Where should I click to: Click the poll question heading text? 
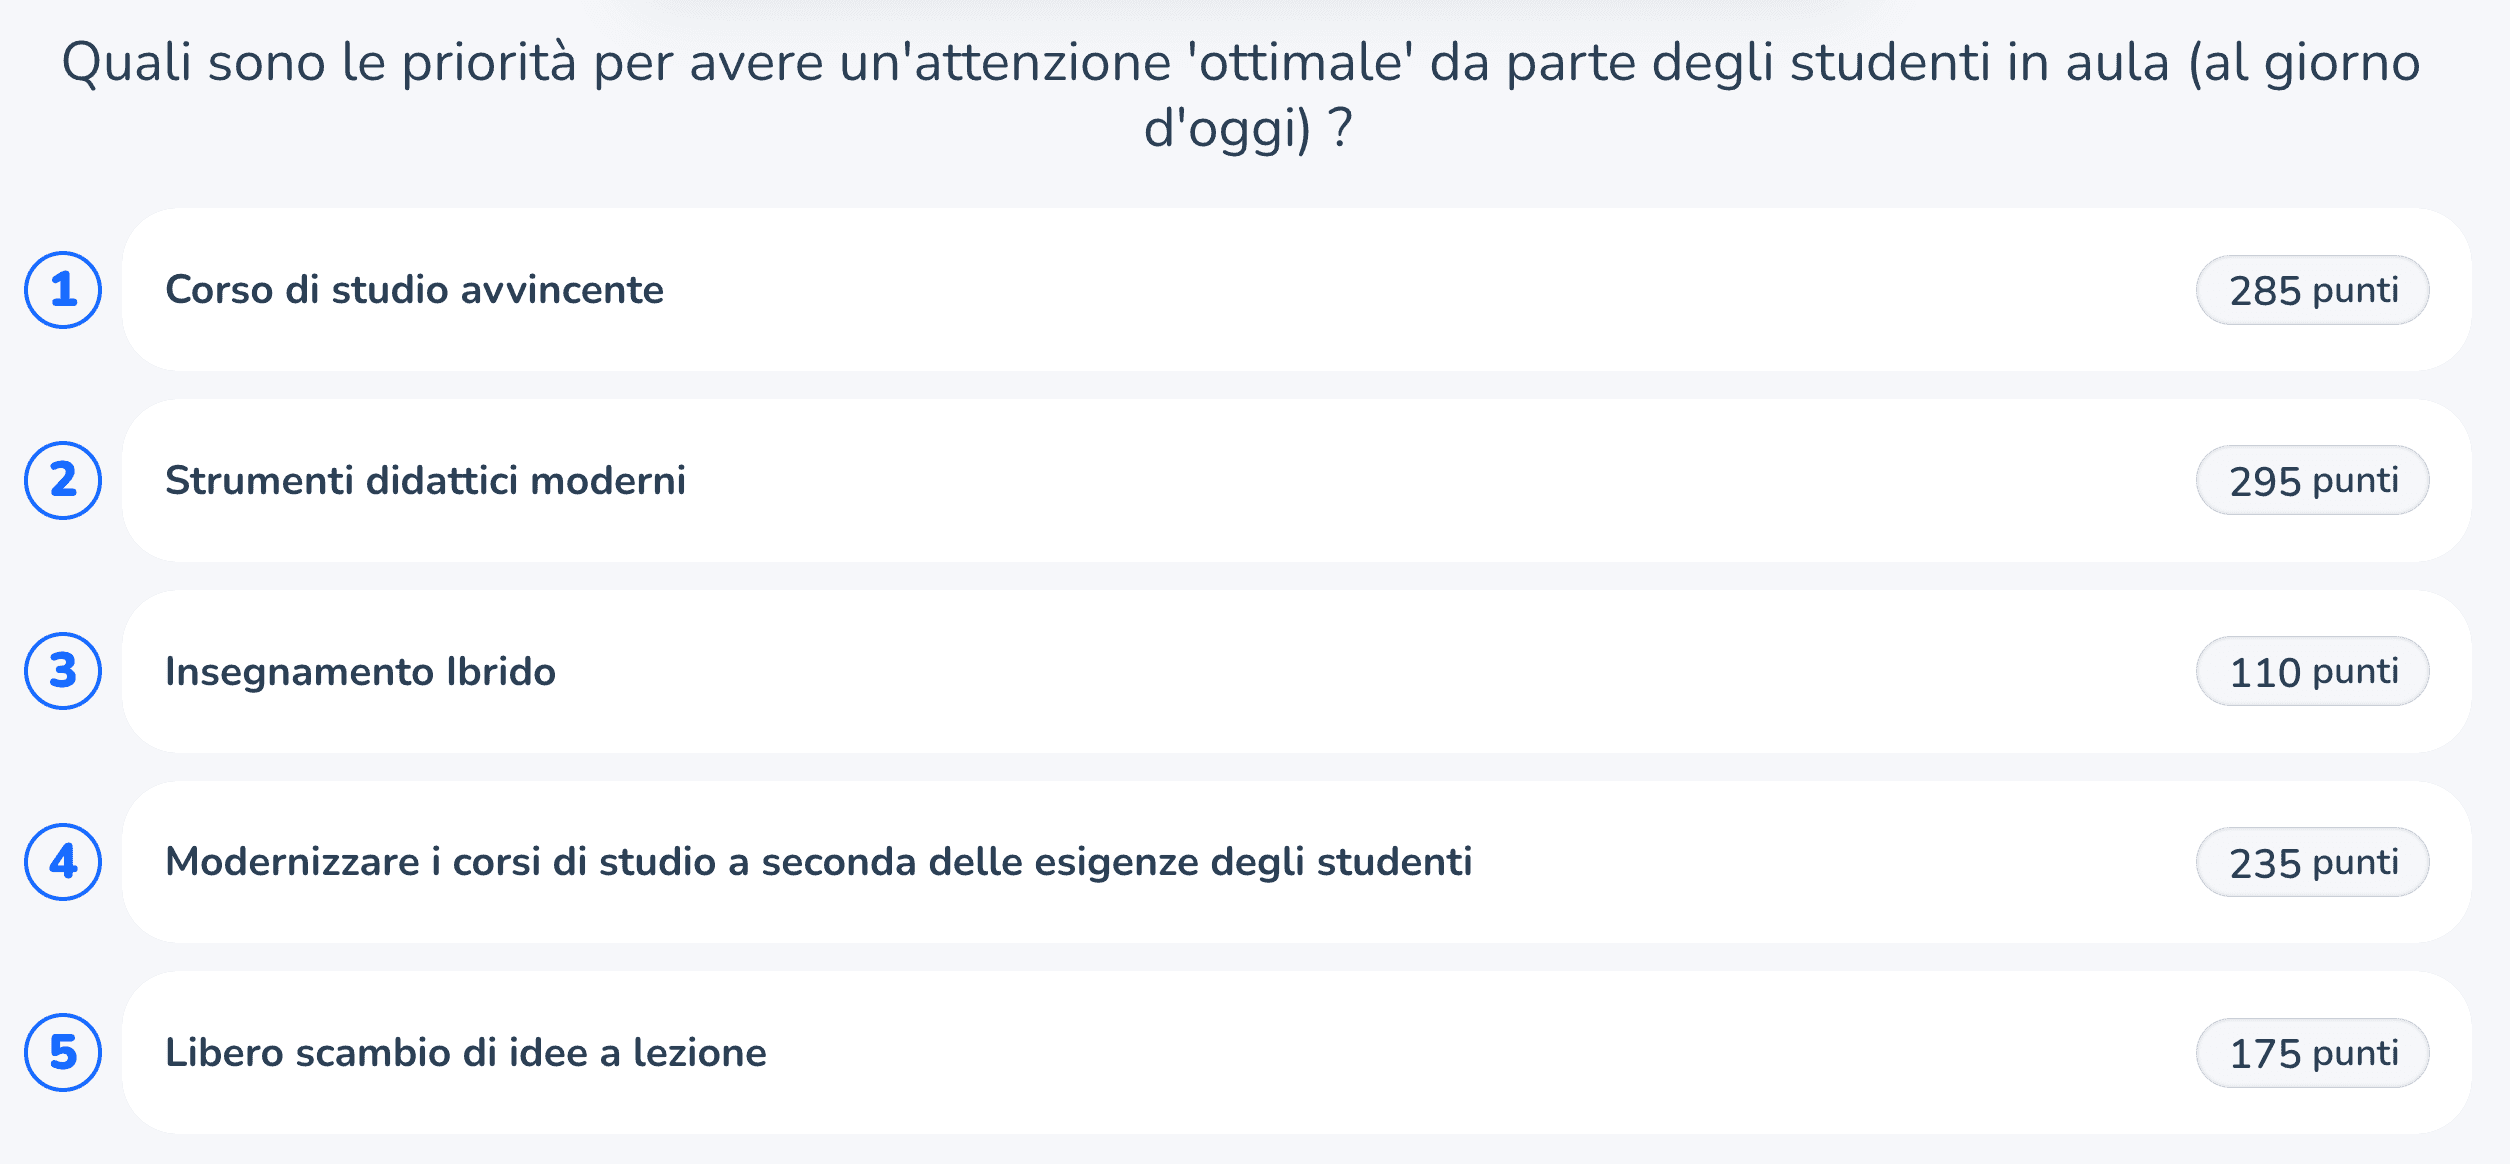point(1242,95)
